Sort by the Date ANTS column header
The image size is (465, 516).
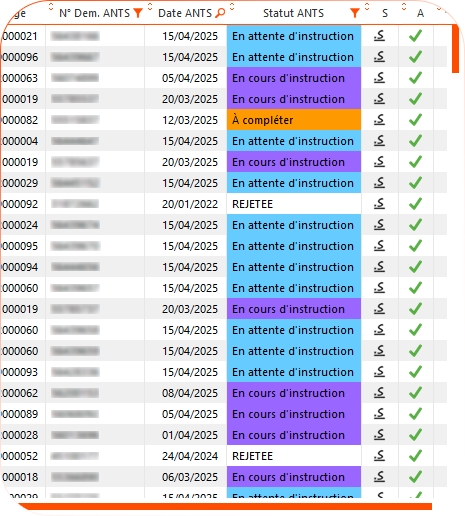(185, 13)
